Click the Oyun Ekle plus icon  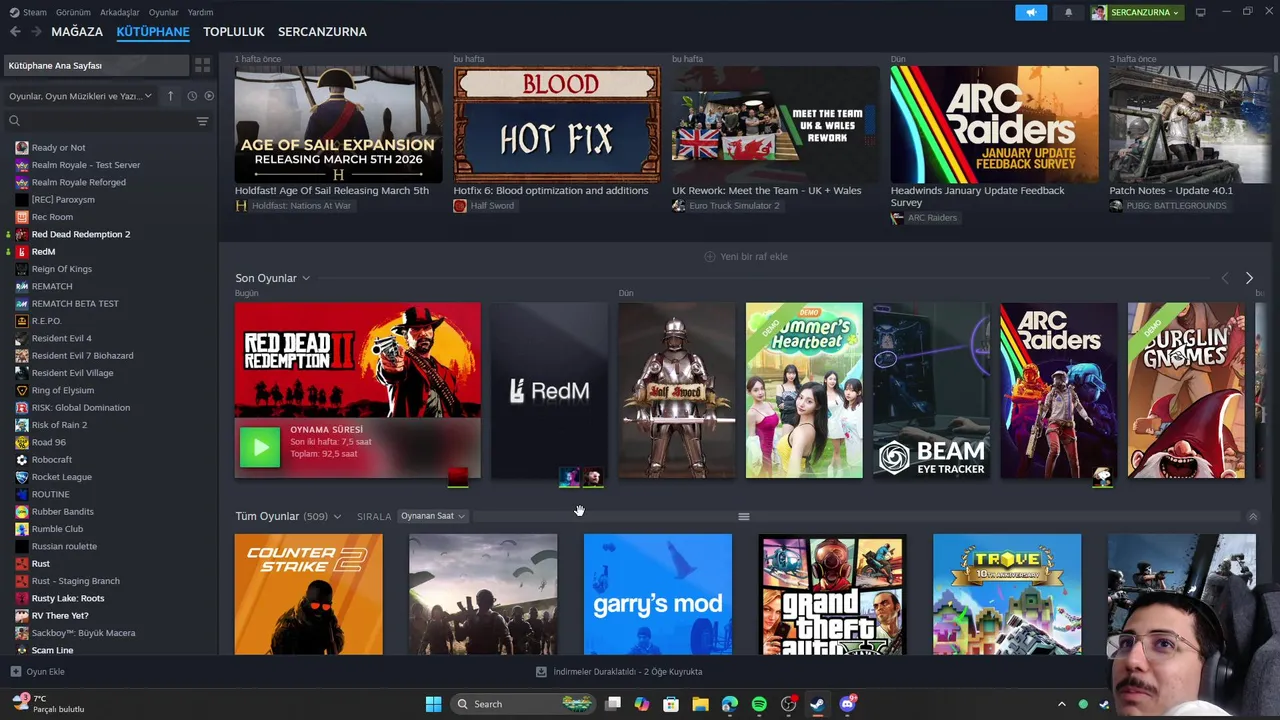coord(15,672)
